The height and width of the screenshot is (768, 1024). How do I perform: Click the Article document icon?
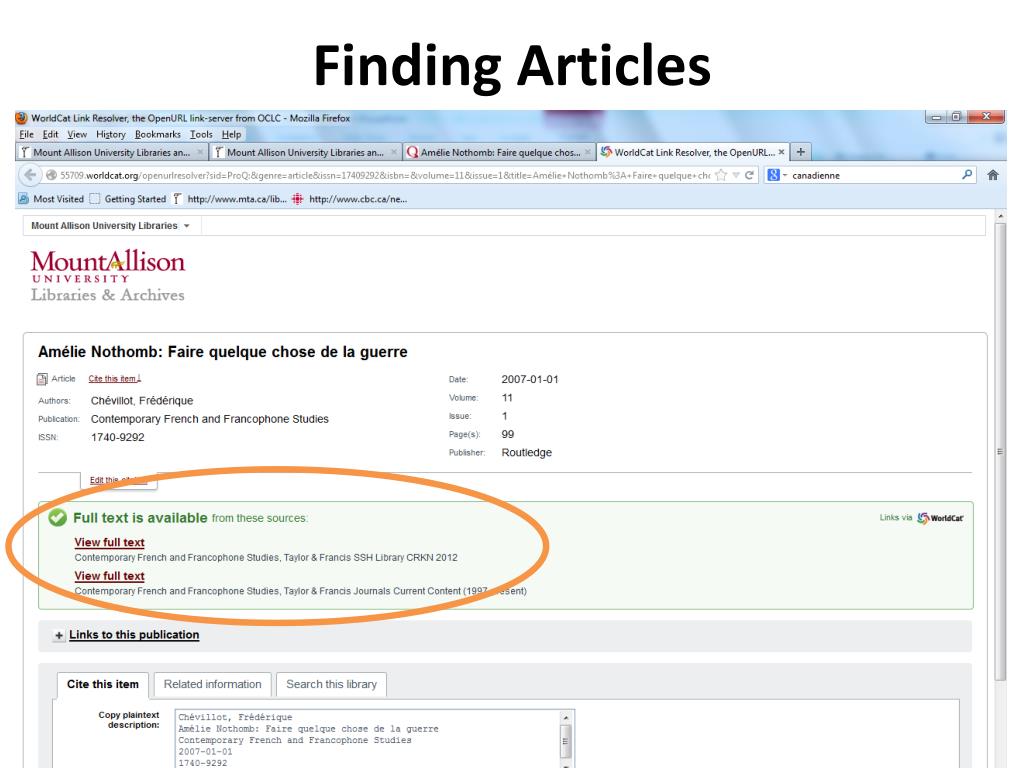pos(42,379)
